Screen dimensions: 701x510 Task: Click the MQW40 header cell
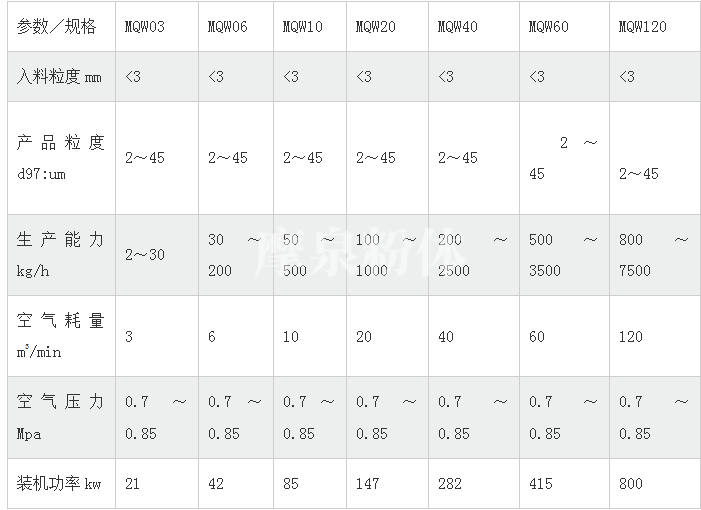click(458, 27)
